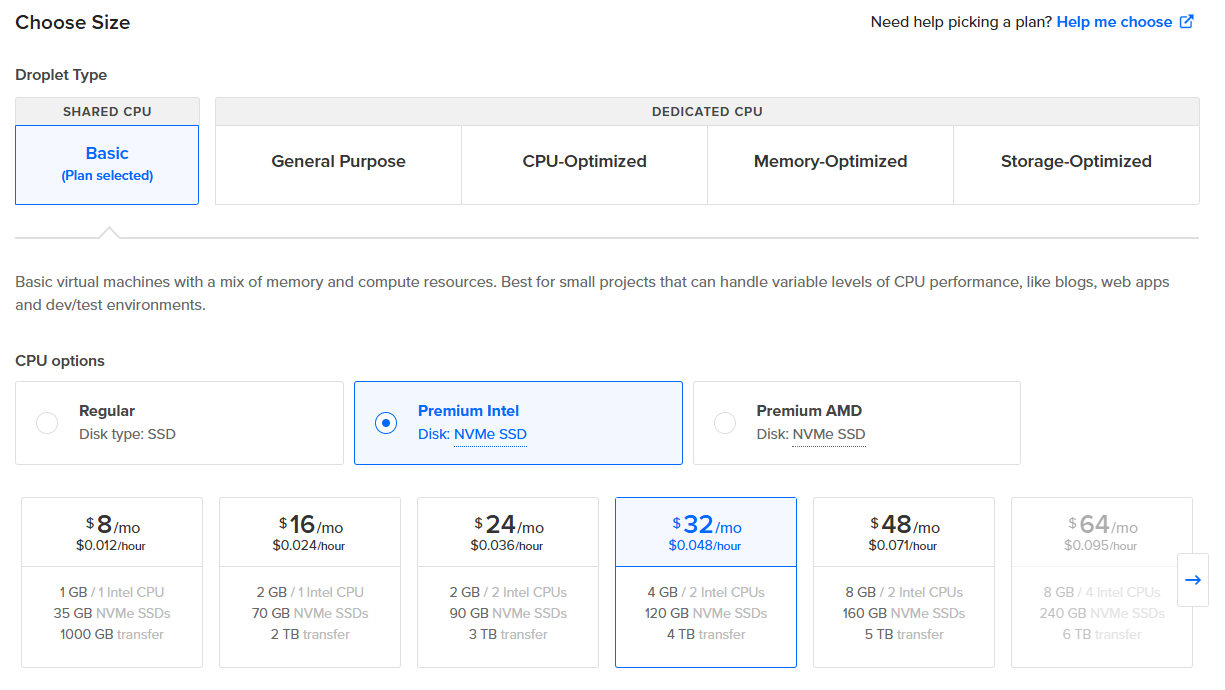Viewport: 1225px width, 690px height.
Task: Pick the $8/mo plan card
Action: [x=112, y=582]
